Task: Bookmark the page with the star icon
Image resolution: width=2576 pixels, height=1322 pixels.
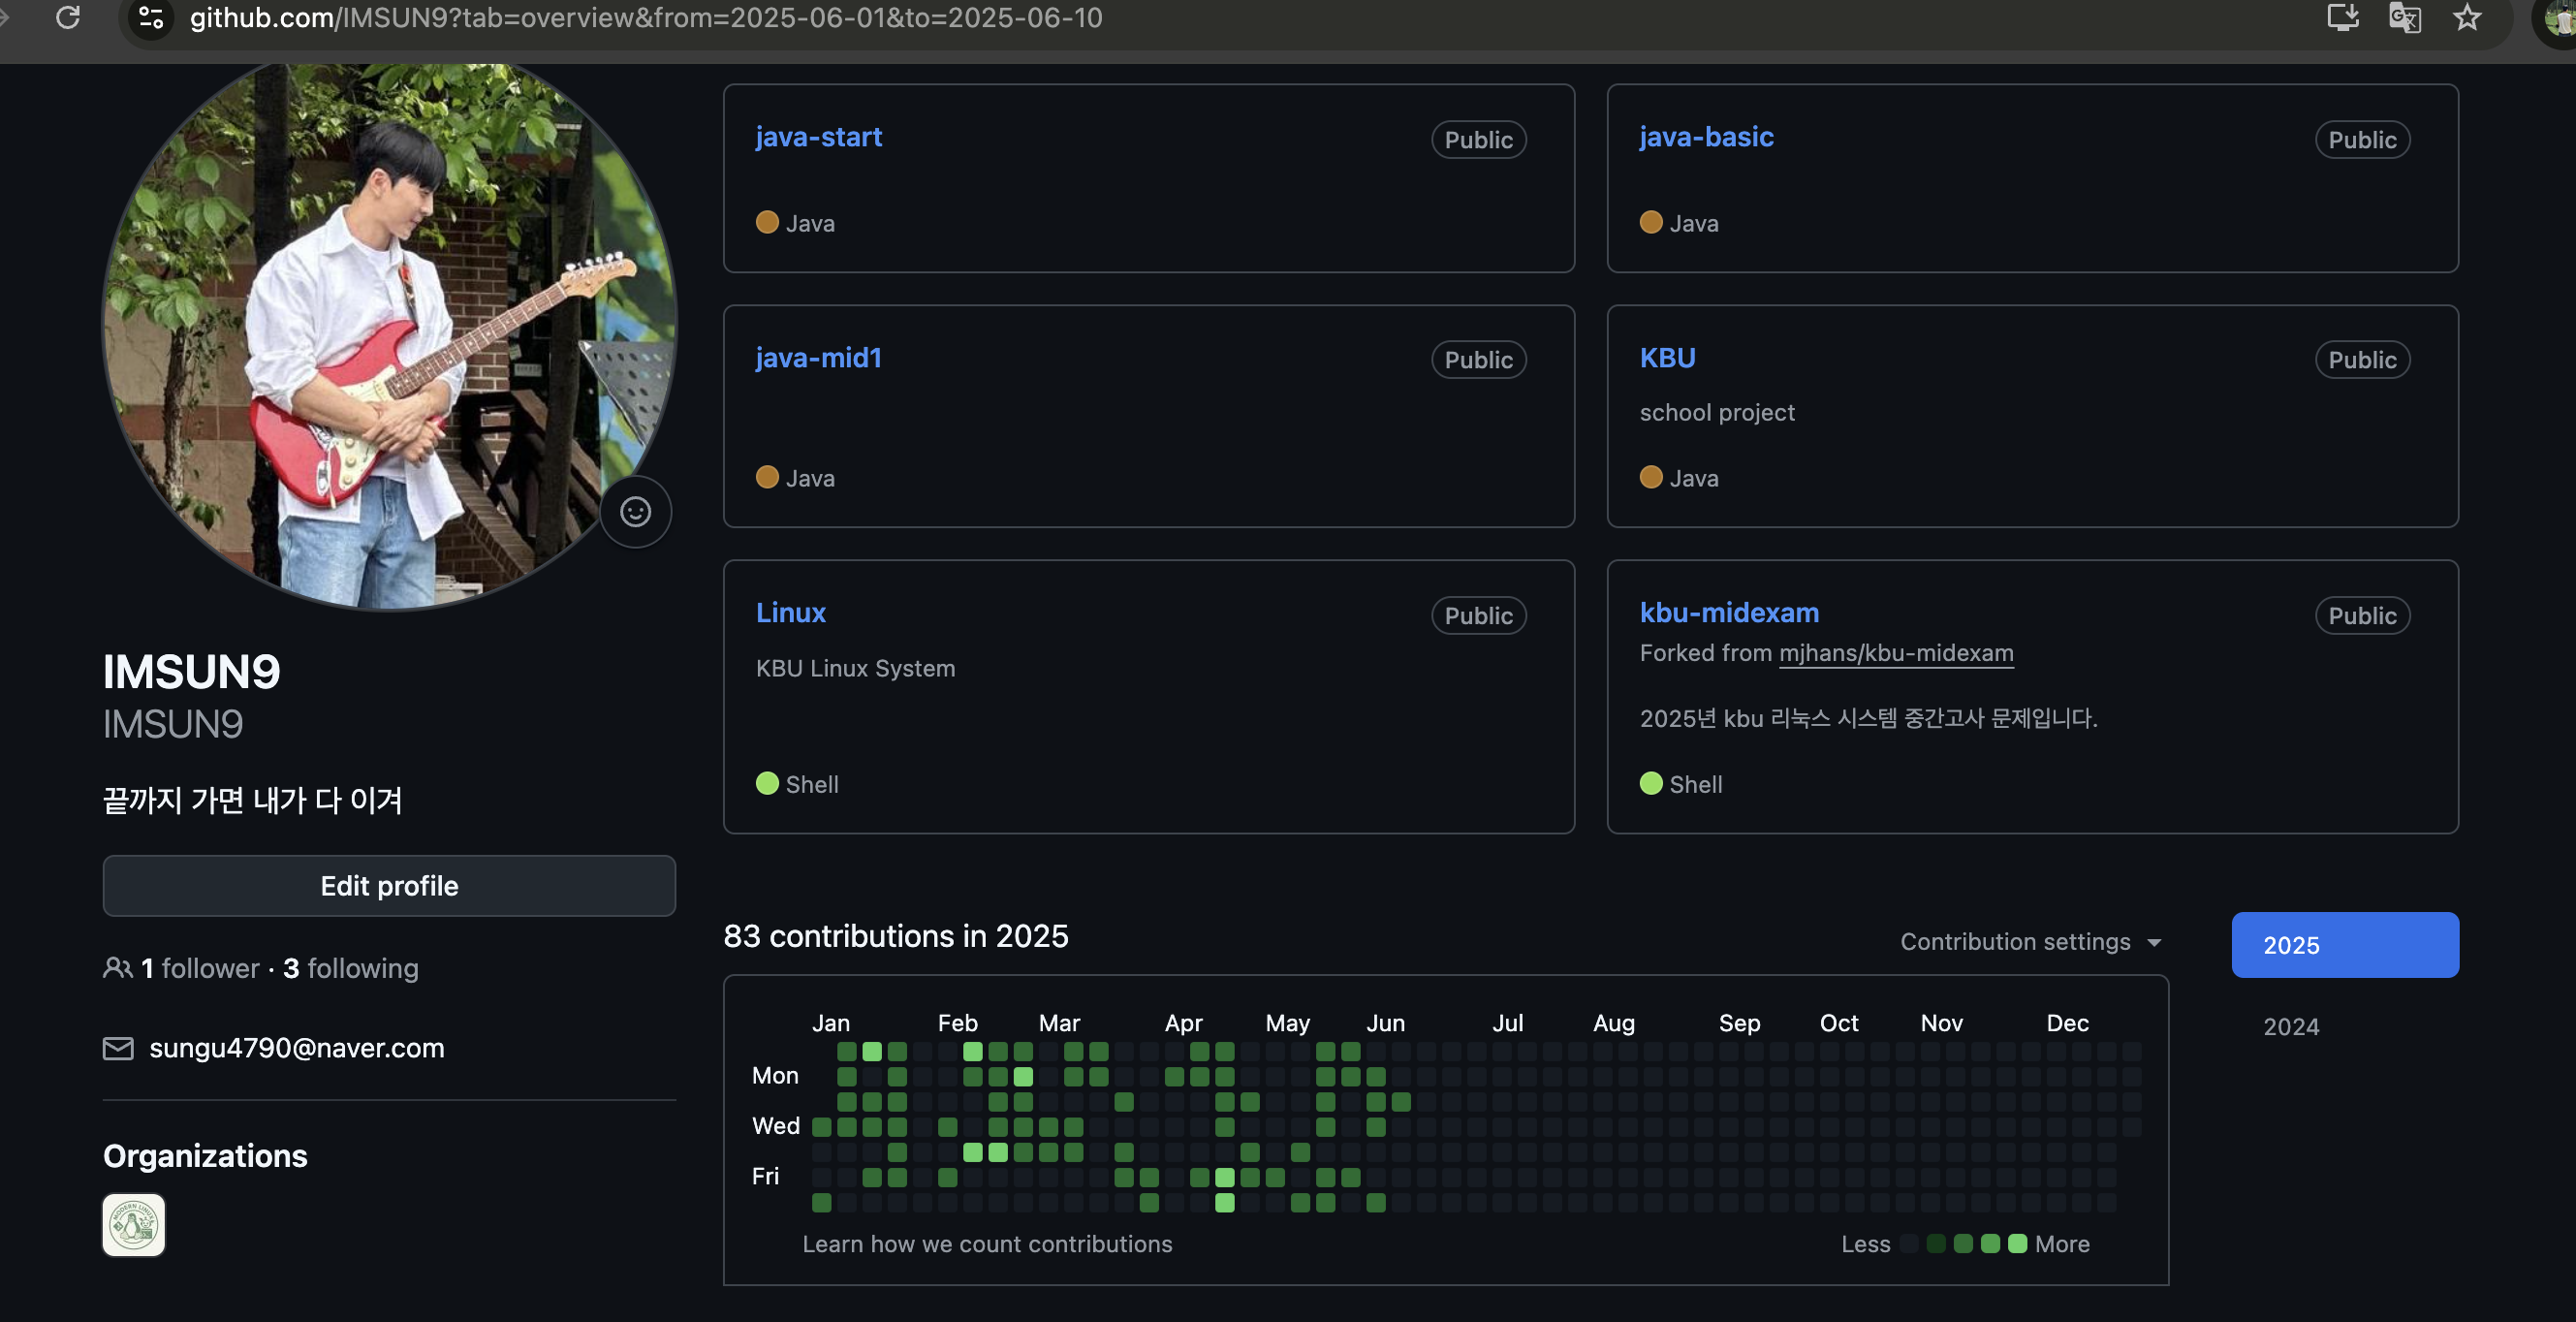Action: (x=2467, y=17)
